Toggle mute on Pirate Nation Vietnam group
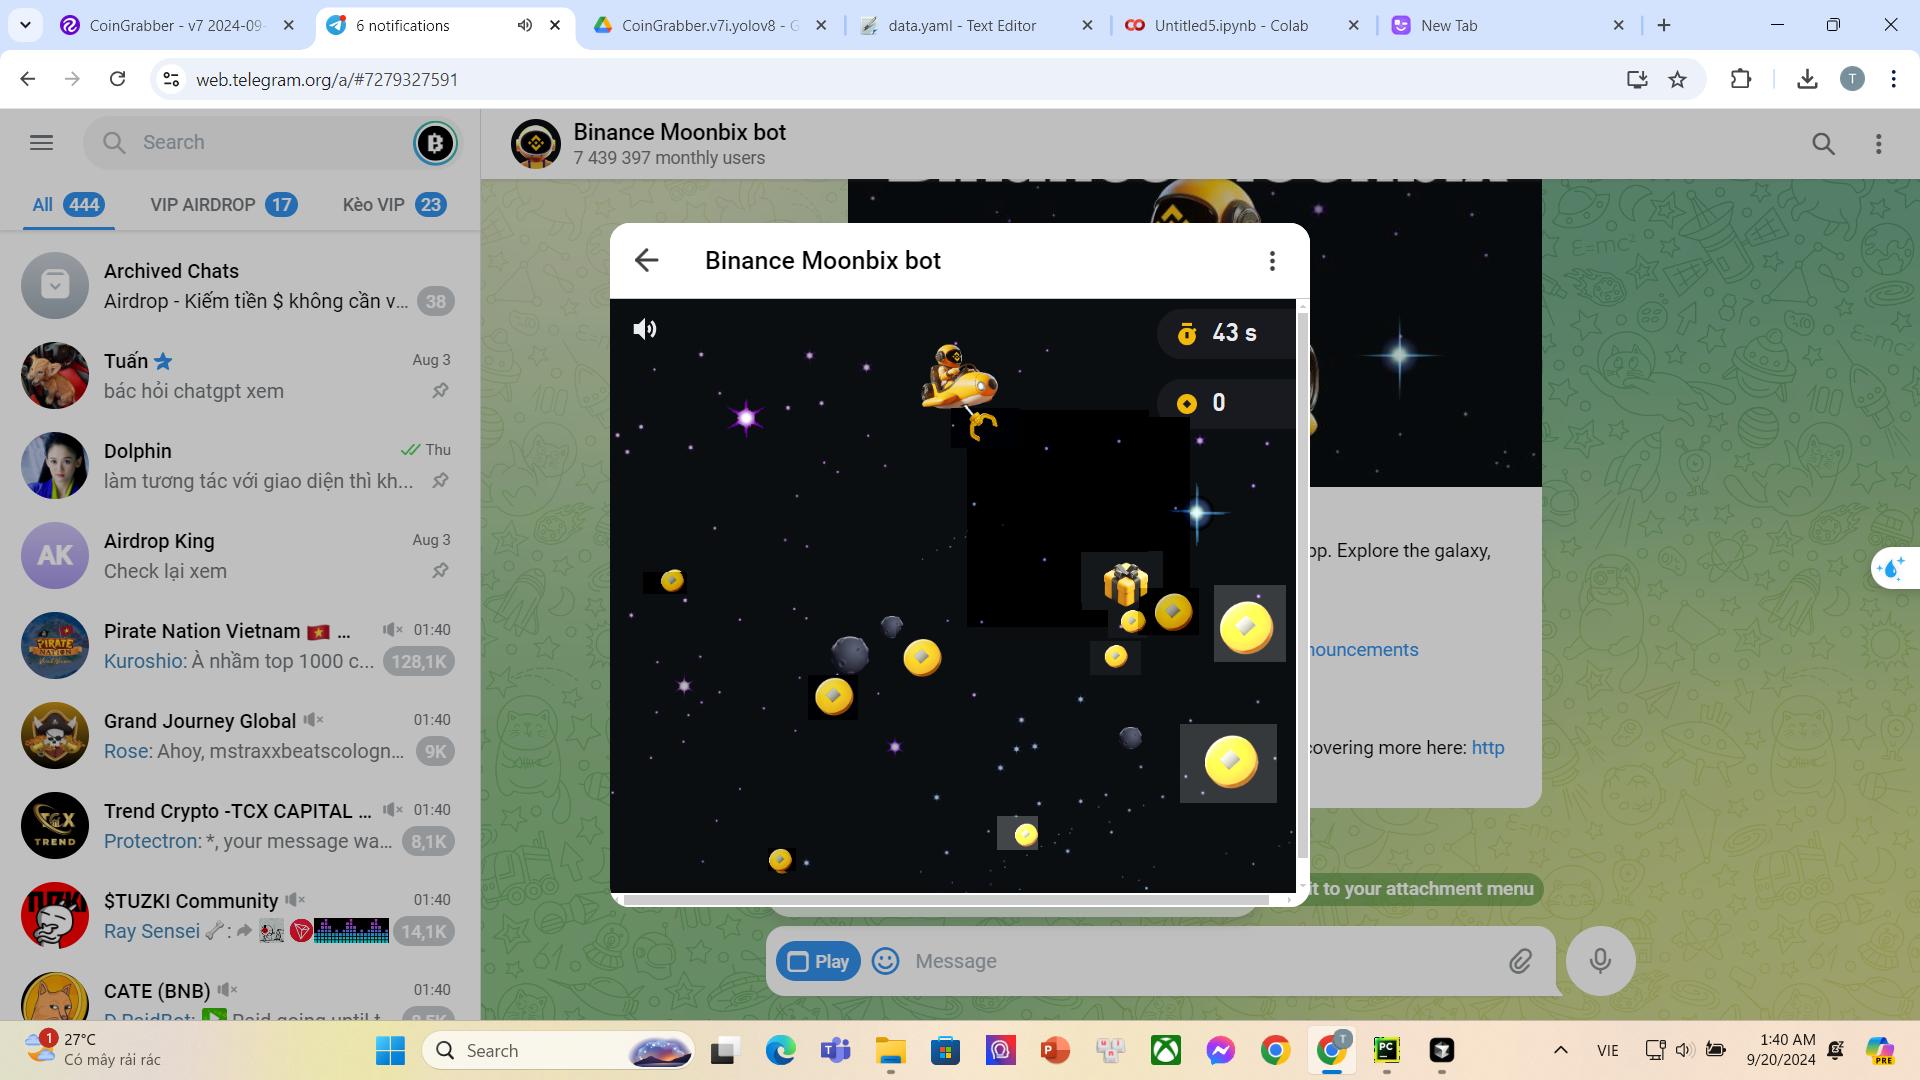Image resolution: width=1920 pixels, height=1080 pixels. [389, 629]
